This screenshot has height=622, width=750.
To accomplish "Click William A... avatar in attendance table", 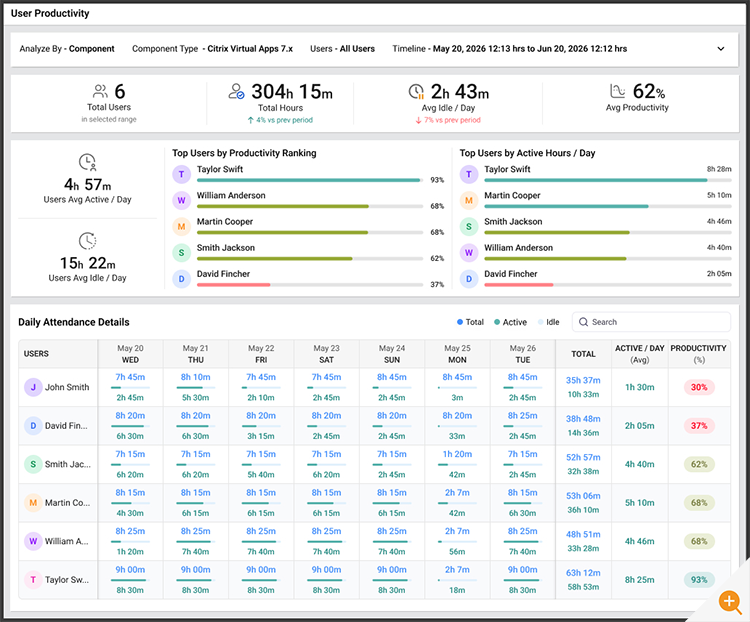I will click(33, 541).
